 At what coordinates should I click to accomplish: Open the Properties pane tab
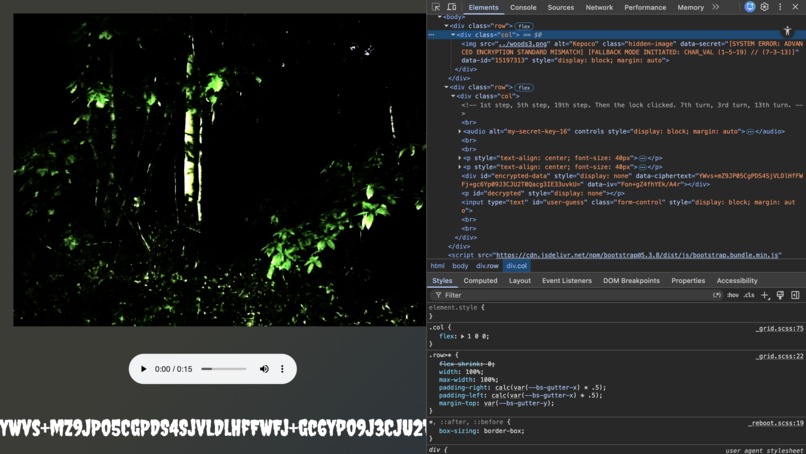[688, 281]
